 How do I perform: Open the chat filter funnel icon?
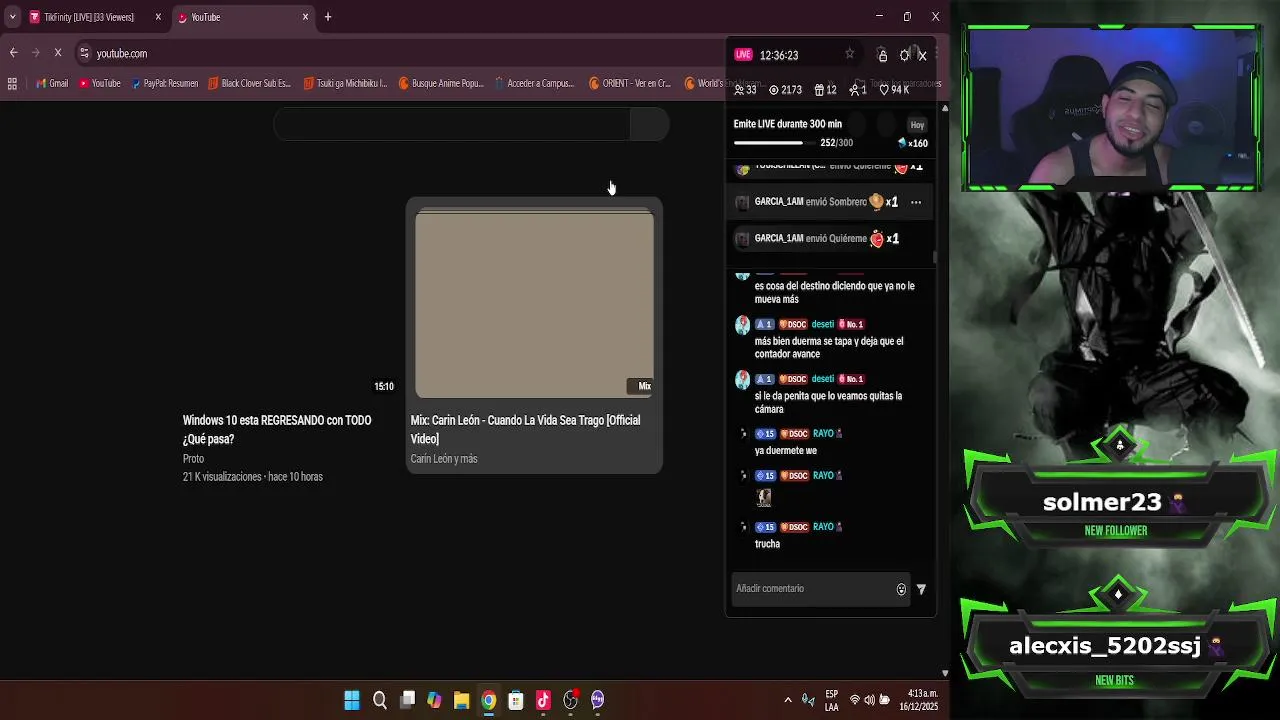click(921, 589)
